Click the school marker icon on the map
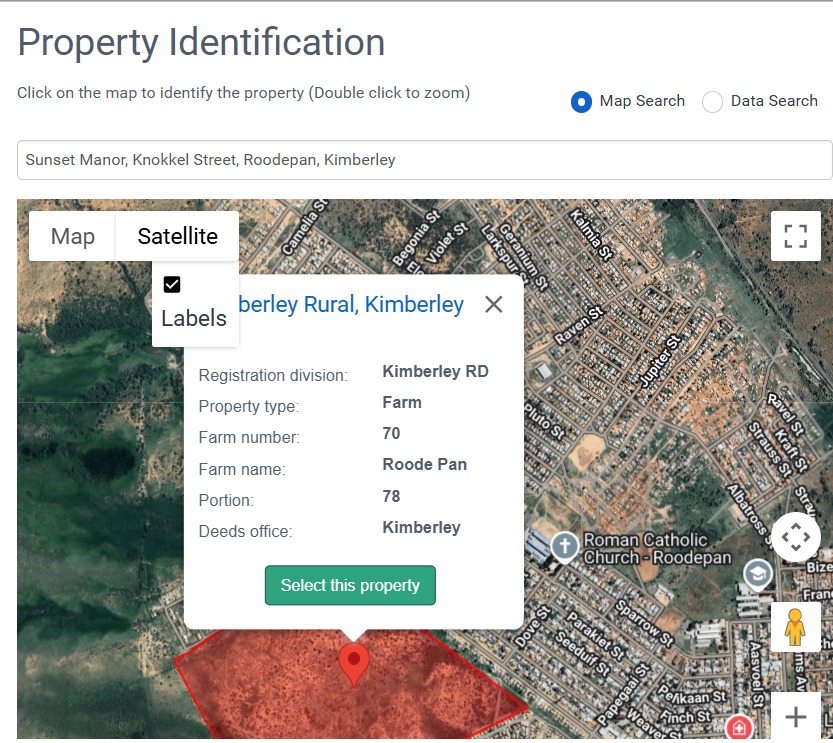Viewport: 833px width, 743px height. coord(758,573)
